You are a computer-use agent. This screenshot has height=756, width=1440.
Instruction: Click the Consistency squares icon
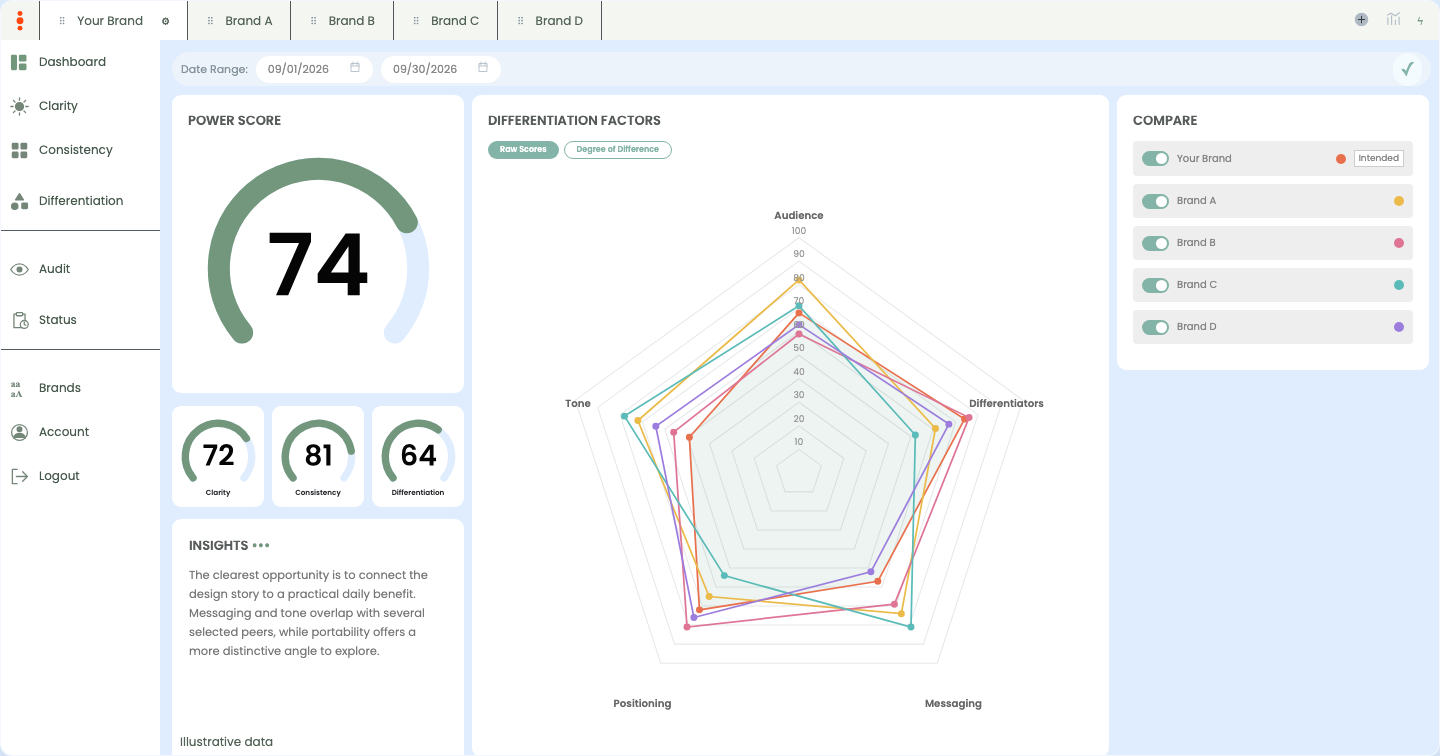tap(19, 150)
